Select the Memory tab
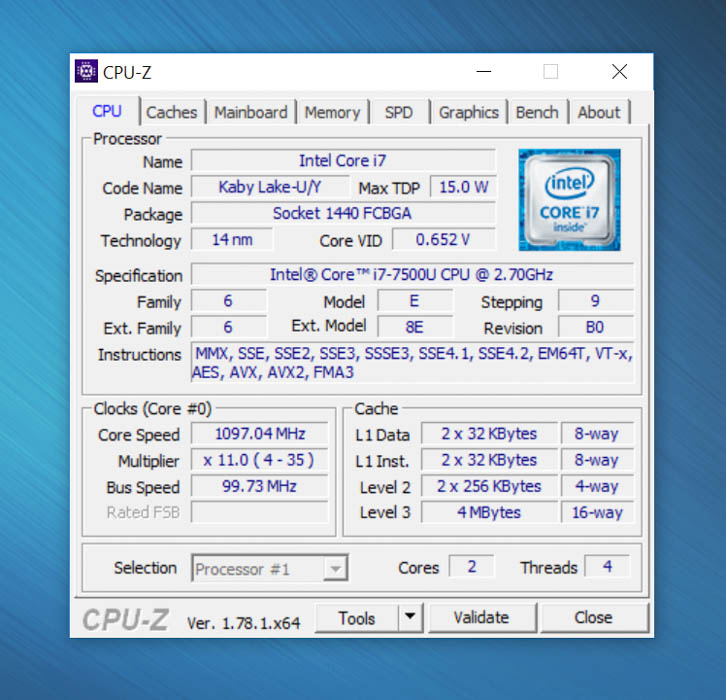726x700 pixels. pyautogui.click(x=332, y=112)
